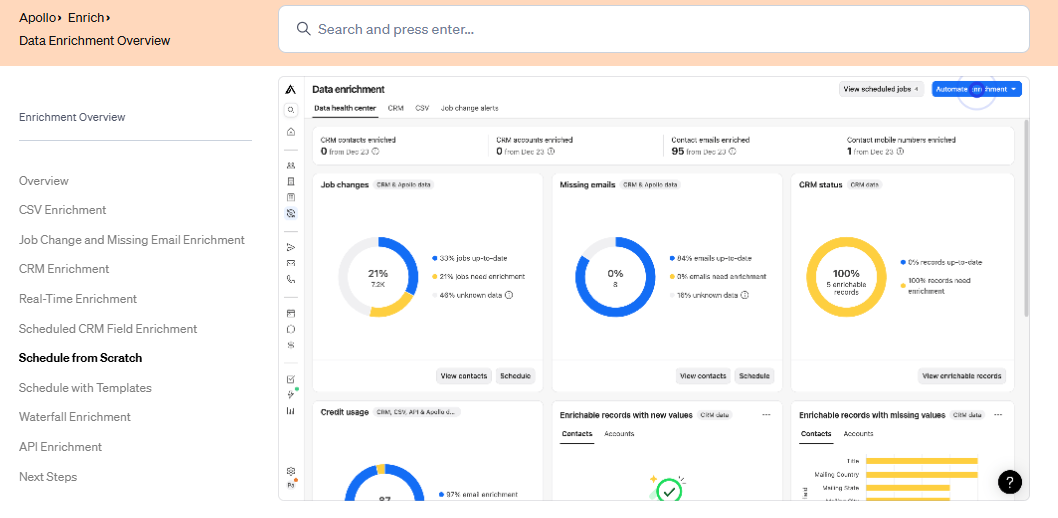The width and height of the screenshot is (1058, 518).
Task: Open the Companies building icon
Action: pos(291,181)
